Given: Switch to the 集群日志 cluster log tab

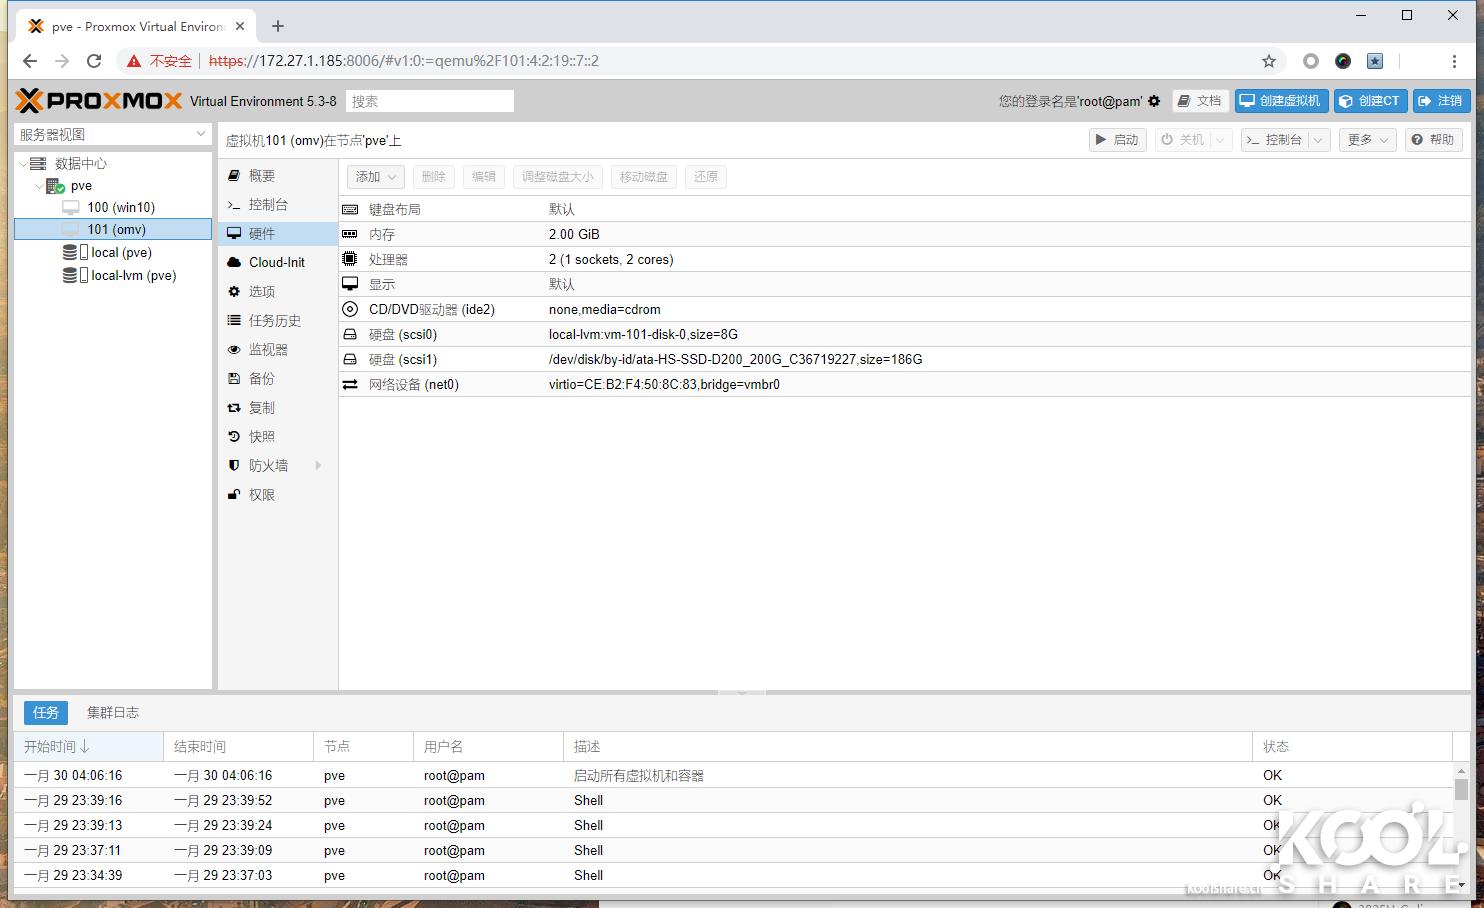Looking at the screenshot, I should [x=113, y=712].
